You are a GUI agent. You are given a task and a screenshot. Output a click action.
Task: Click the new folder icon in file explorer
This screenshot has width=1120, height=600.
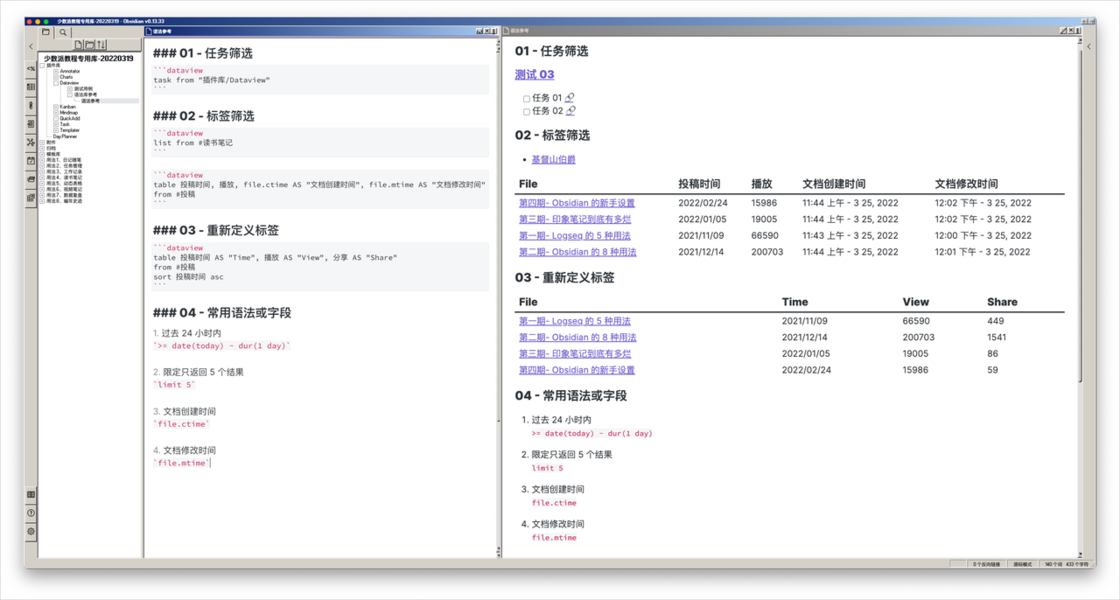point(90,45)
